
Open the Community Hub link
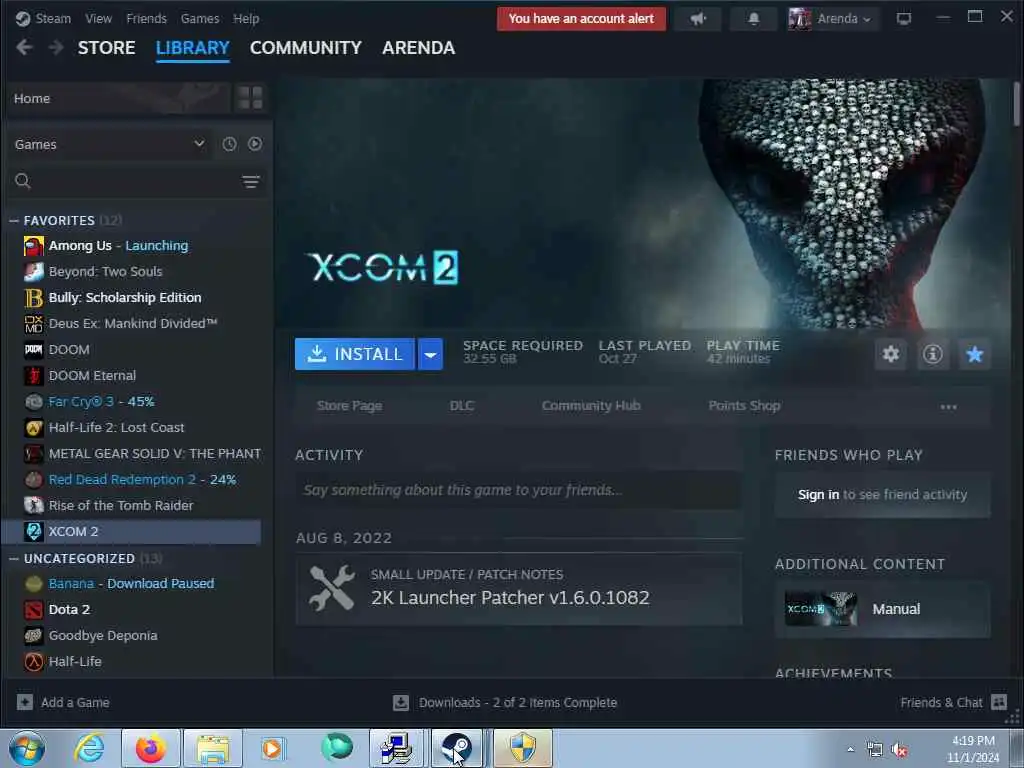tap(591, 406)
